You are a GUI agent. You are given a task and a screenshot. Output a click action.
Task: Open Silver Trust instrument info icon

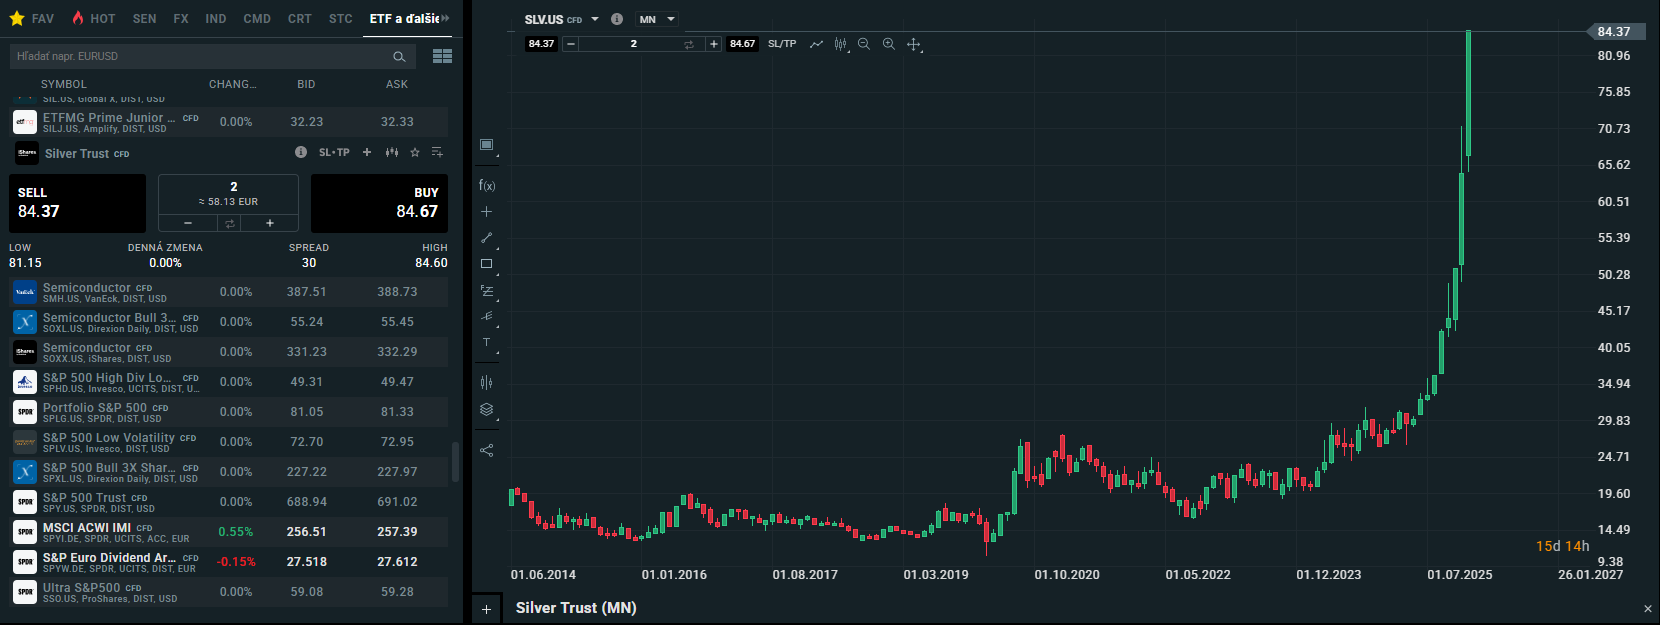click(x=301, y=152)
